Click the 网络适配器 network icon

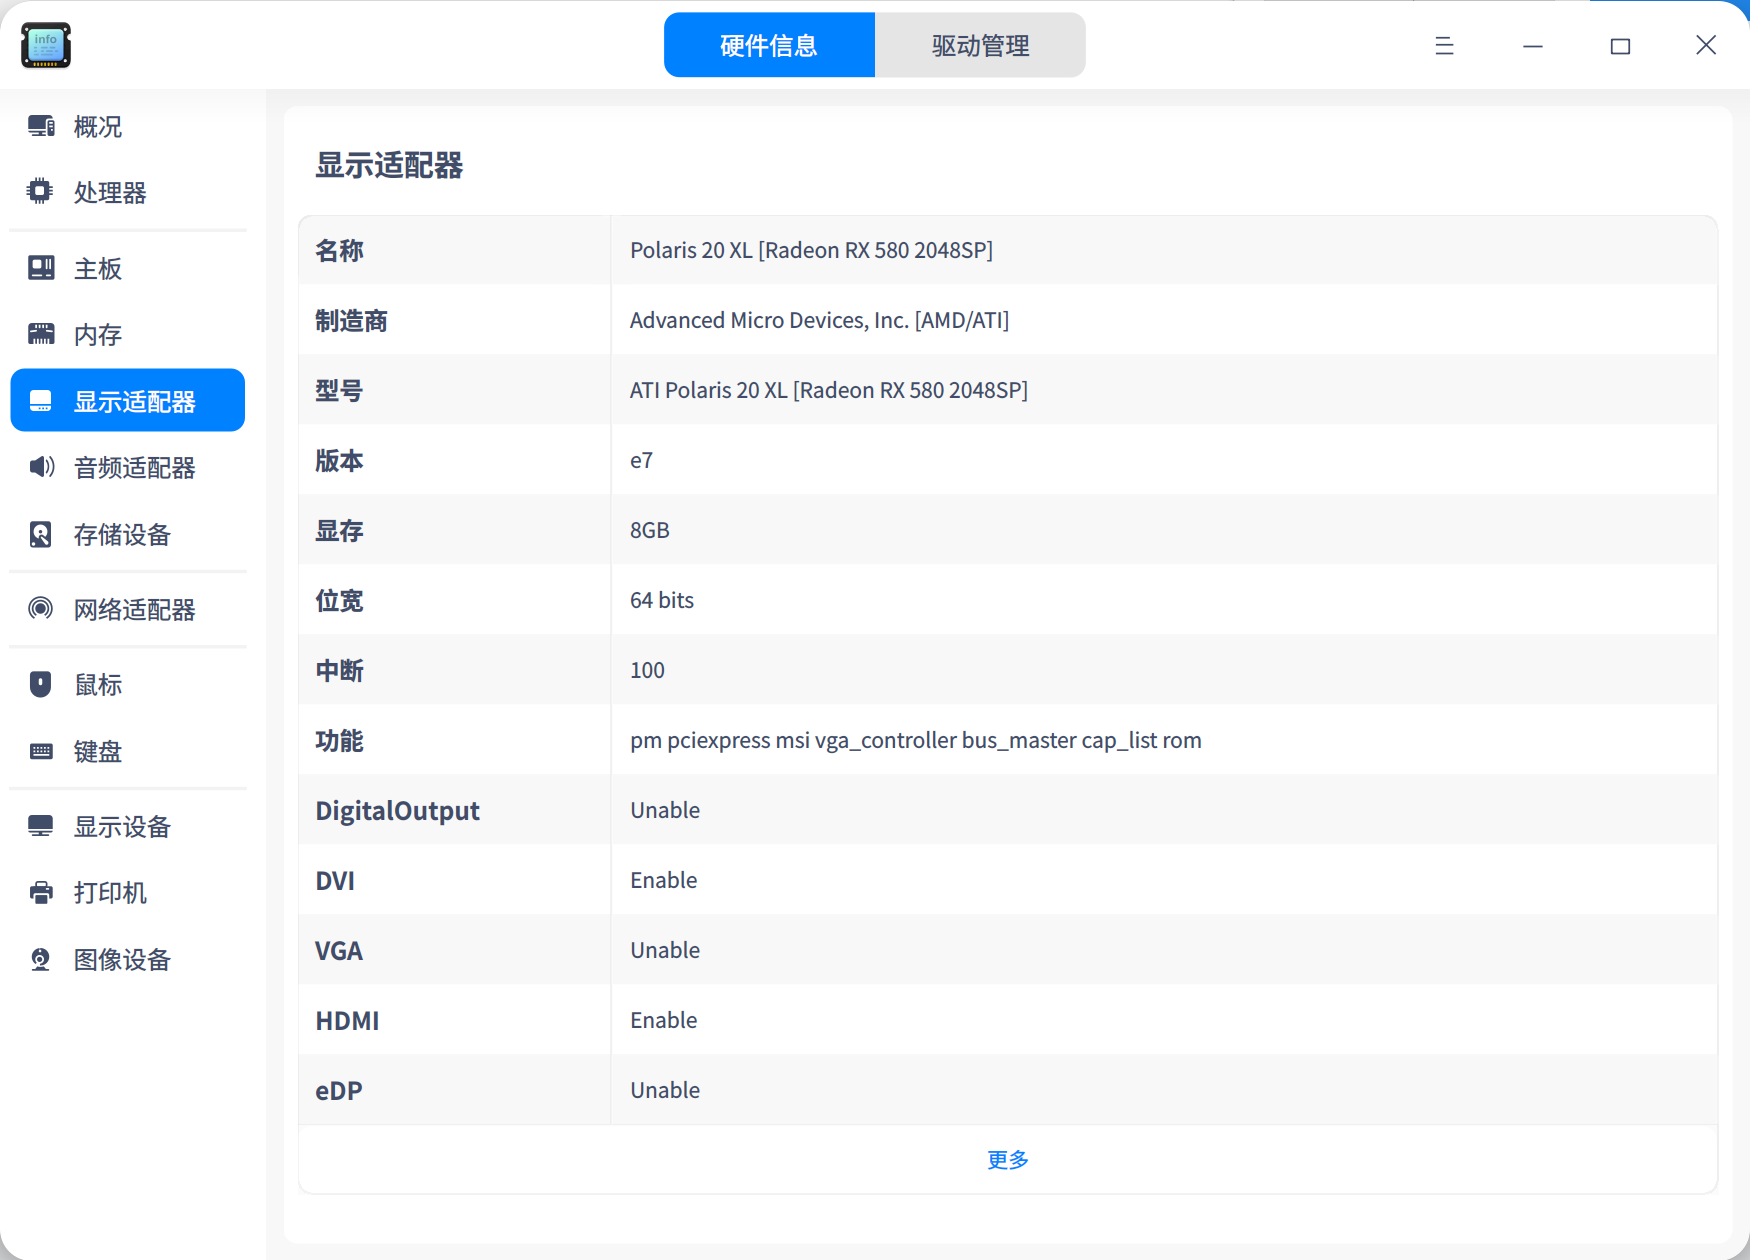point(41,608)
